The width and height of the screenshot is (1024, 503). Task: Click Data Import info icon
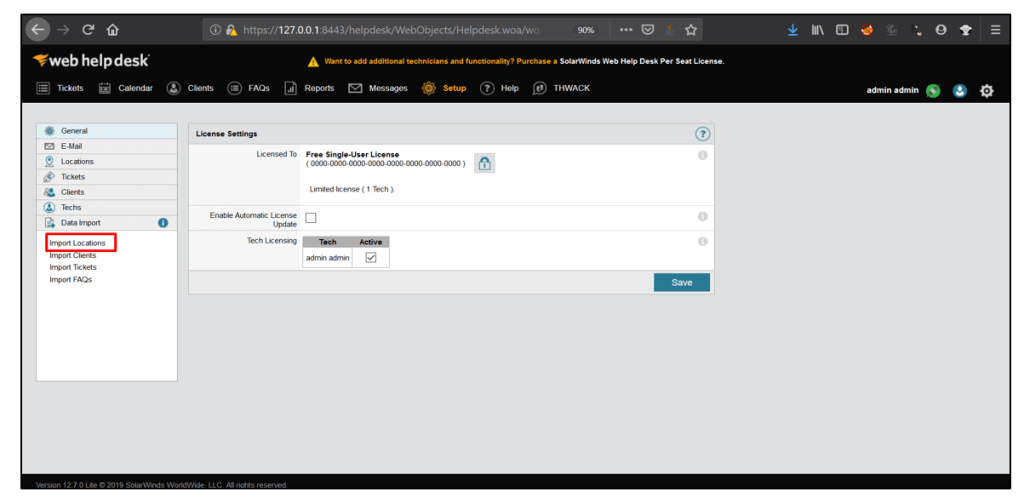[x=163, y=223]
